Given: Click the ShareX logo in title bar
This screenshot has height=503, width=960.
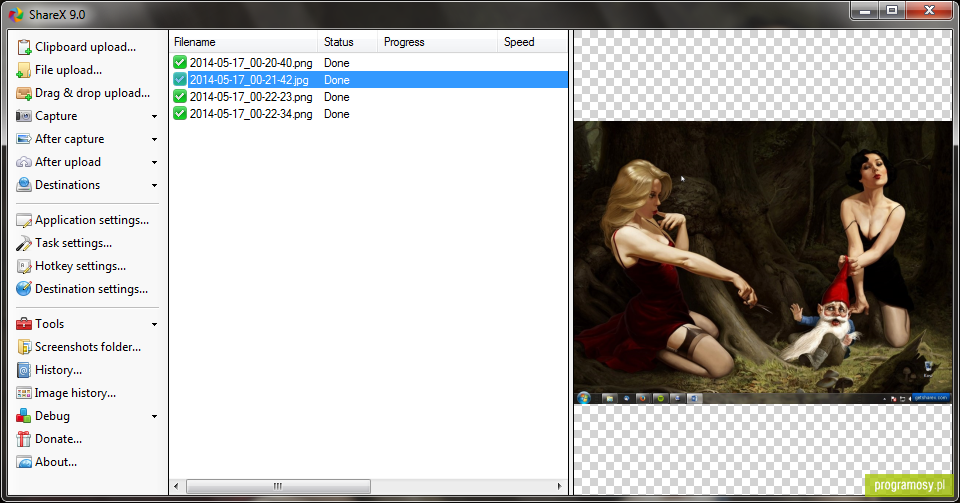Looking at the screenshot, I should click(x=16, y=15).
